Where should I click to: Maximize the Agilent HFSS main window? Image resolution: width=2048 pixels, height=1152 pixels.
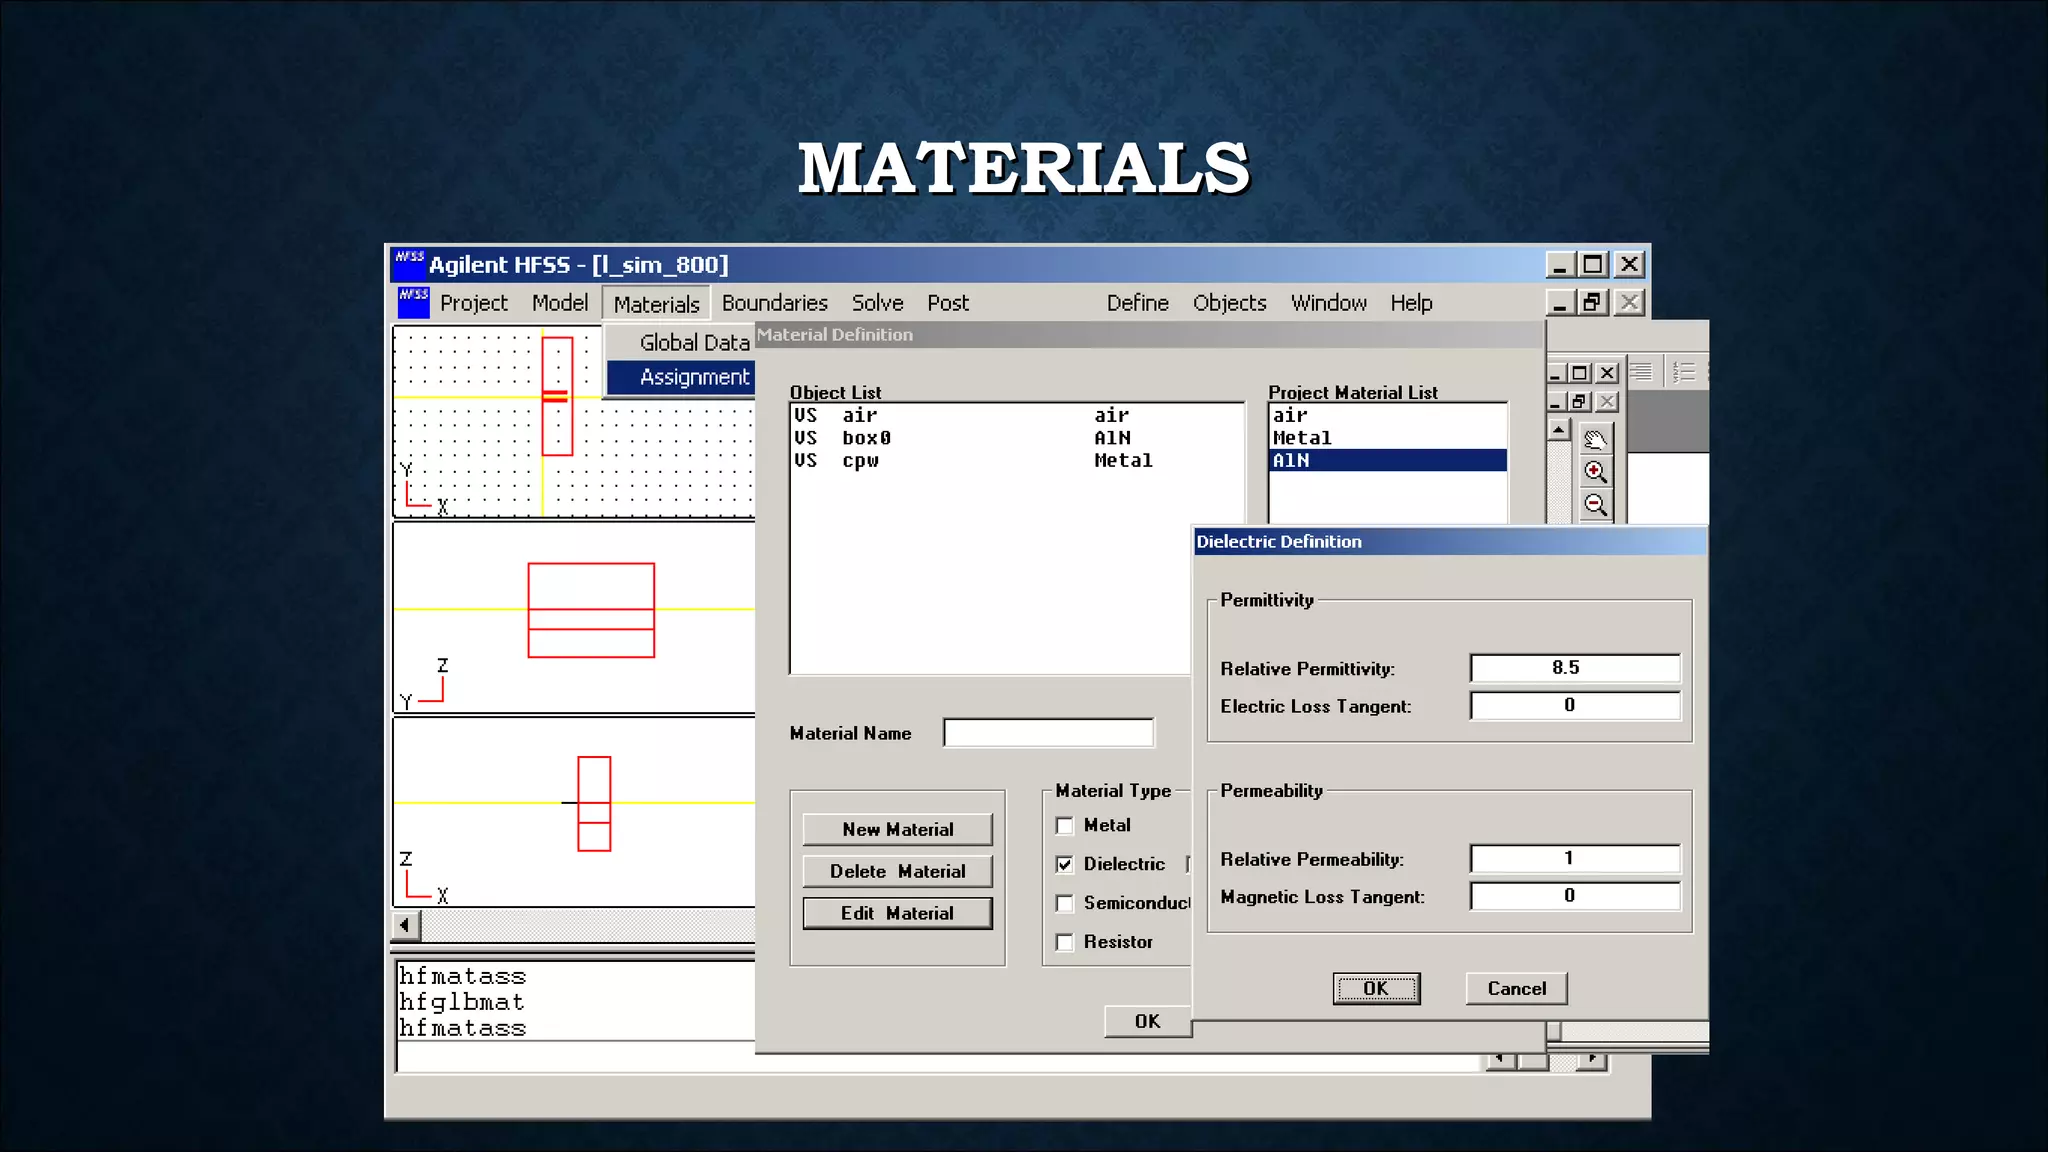(1593, 264)
